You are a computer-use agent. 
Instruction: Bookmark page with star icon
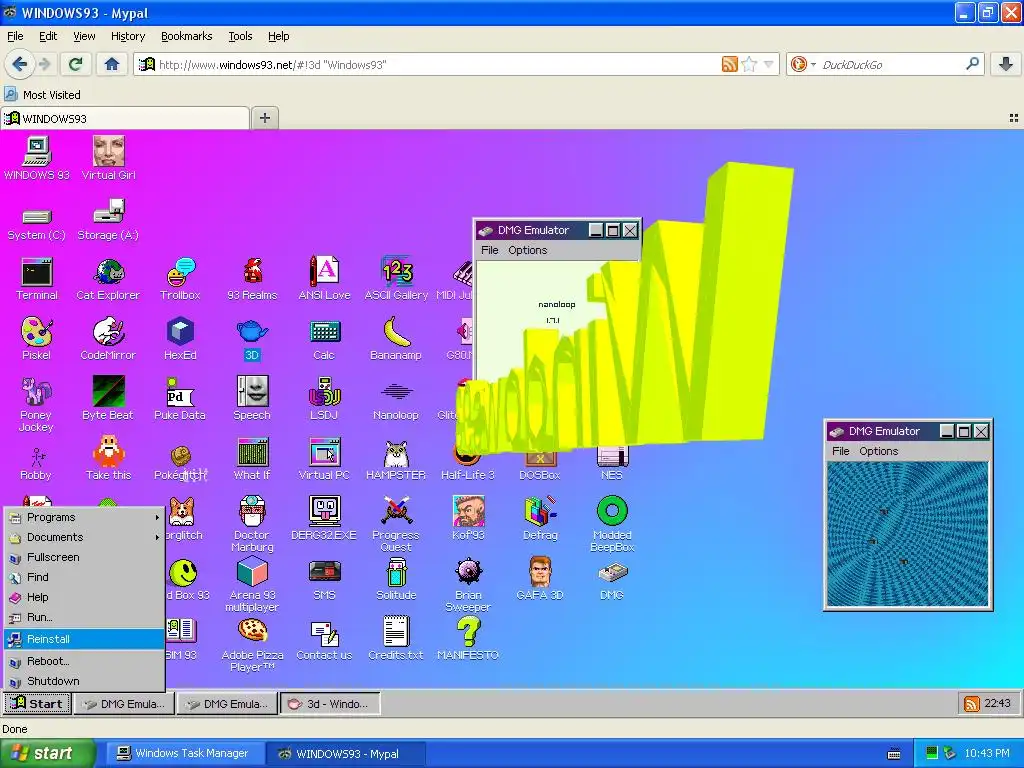tap(749, 64)
